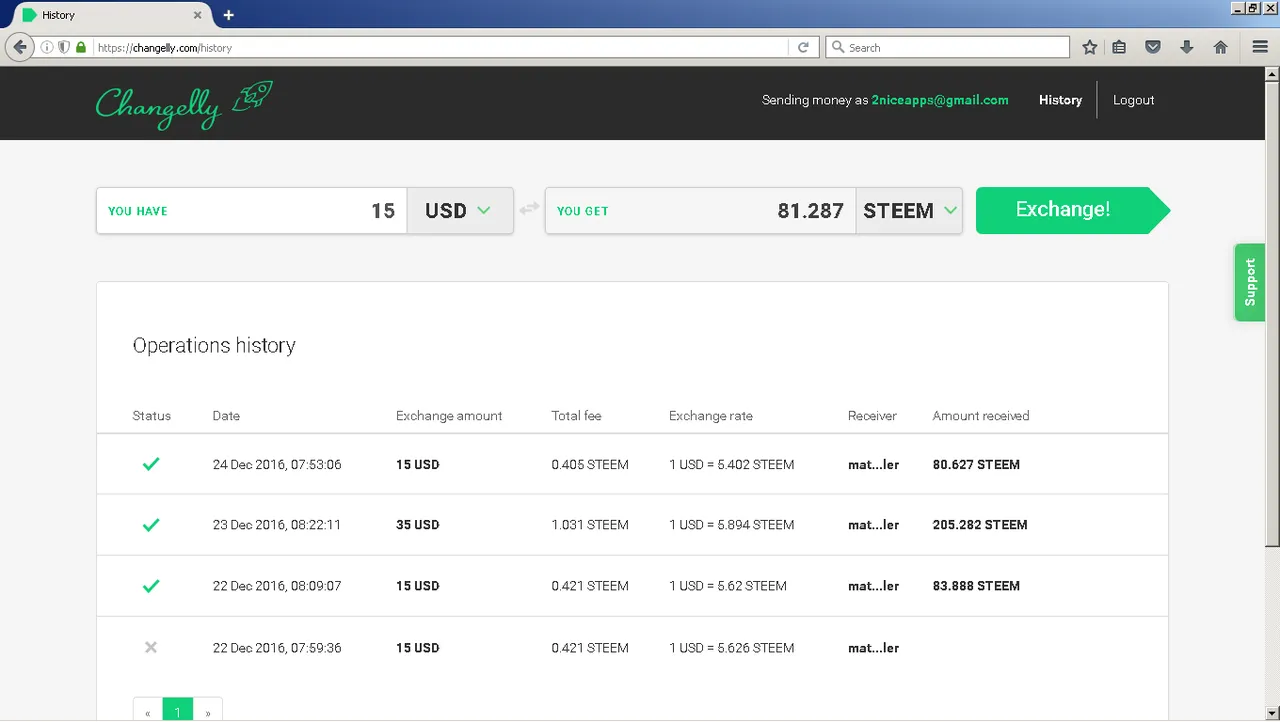Click the Exchange rate column header
The height and width of the screenshot is (722, 1280).
(x=711, y=416)
